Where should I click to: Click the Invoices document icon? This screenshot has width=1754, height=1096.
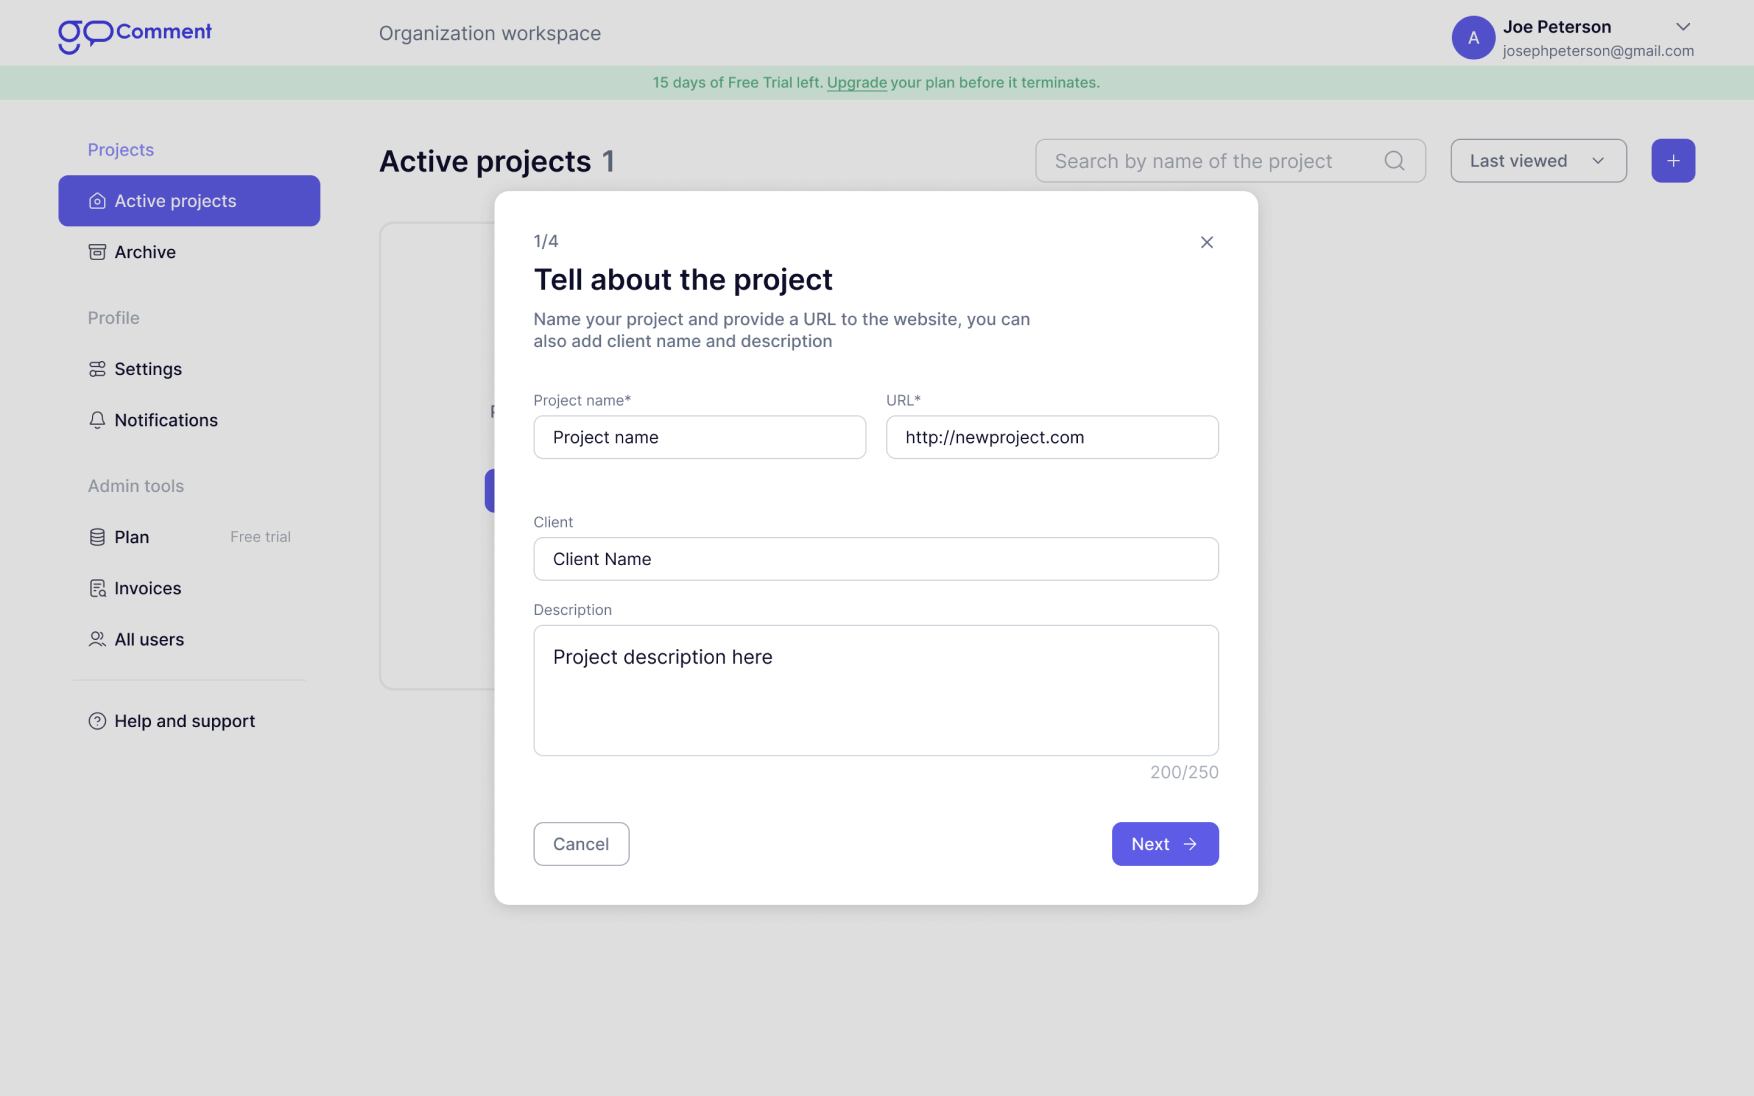[x=97, y=588]
